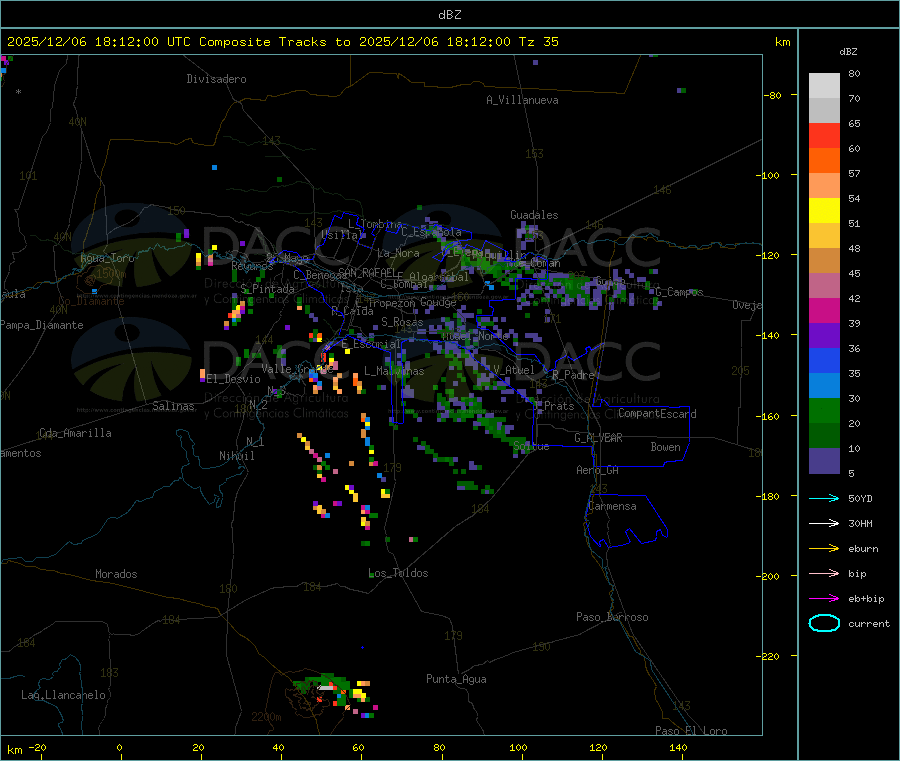The height and width of the screenshot is (761, 900).
Task: Click the Aero_GA map label
Action: pos(598,470)
